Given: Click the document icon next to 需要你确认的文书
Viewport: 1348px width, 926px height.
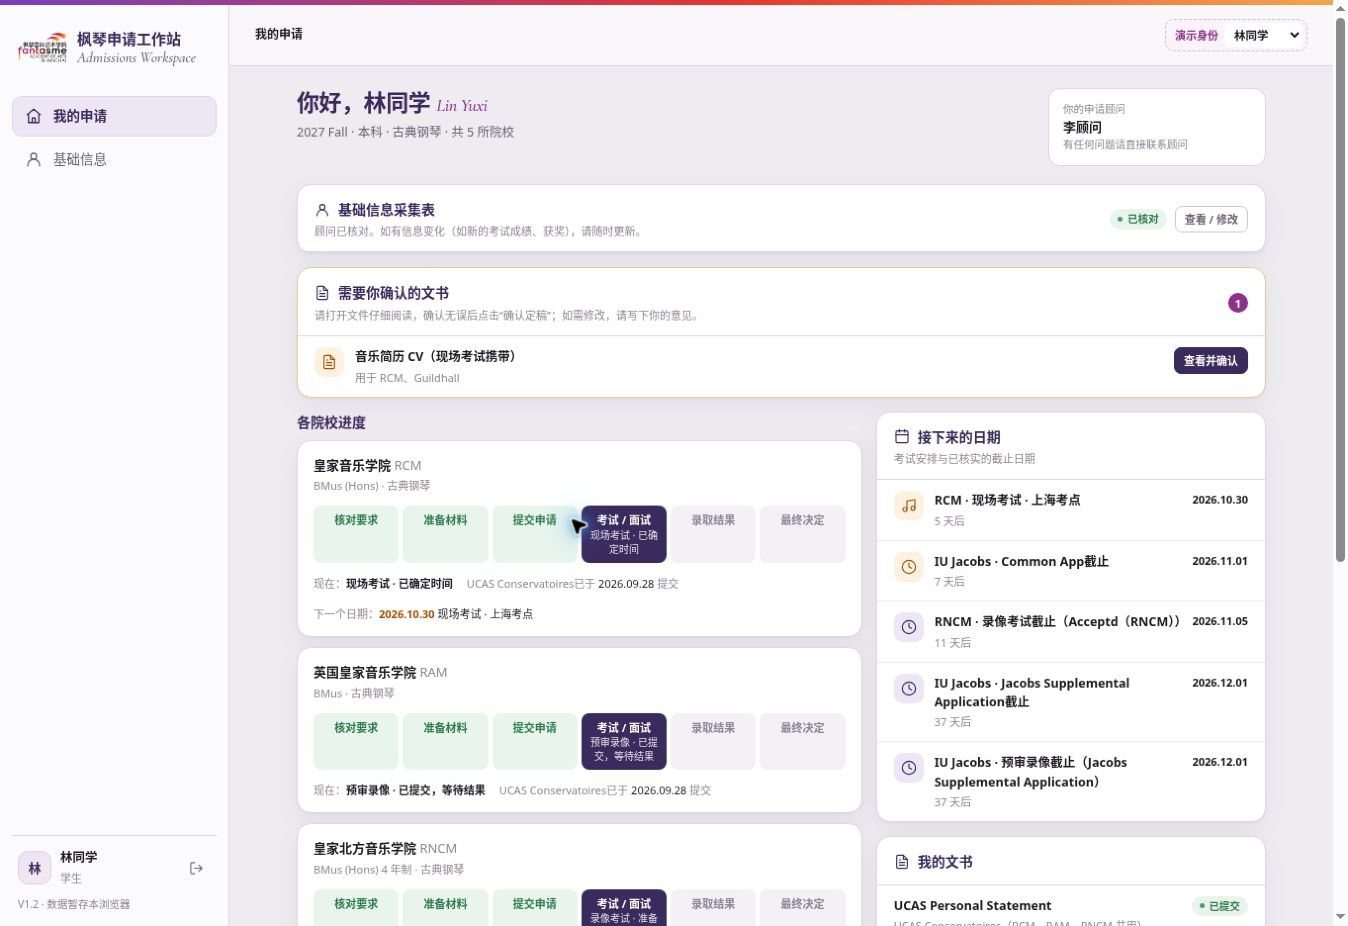Looking at the screenshot, I should [322, 293].
